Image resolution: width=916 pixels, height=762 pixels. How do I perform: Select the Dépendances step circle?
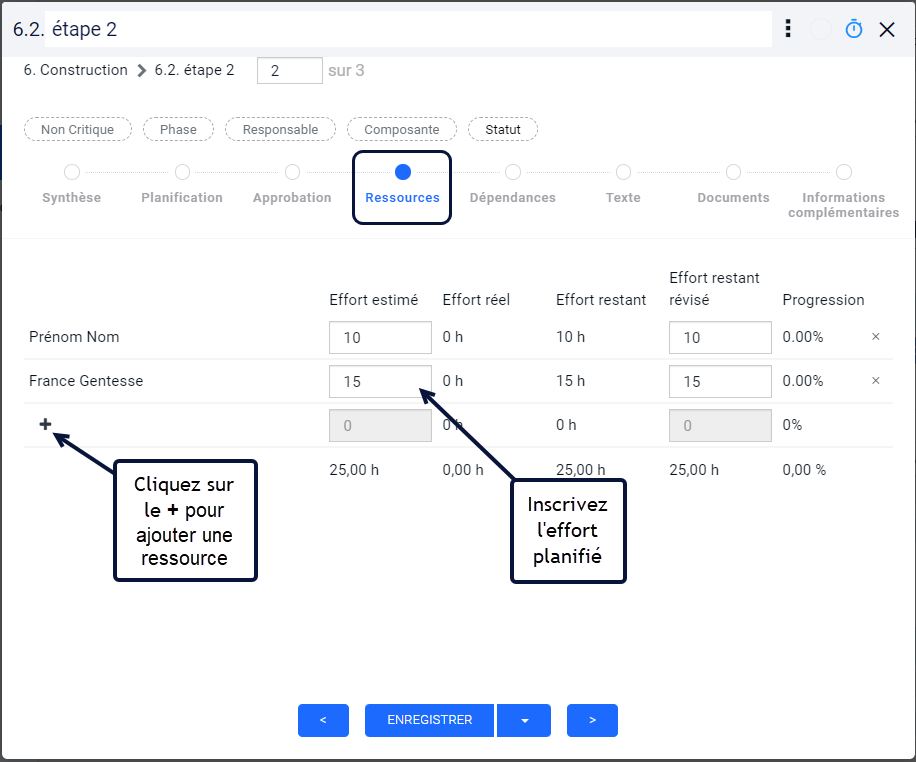coord(513,172)
